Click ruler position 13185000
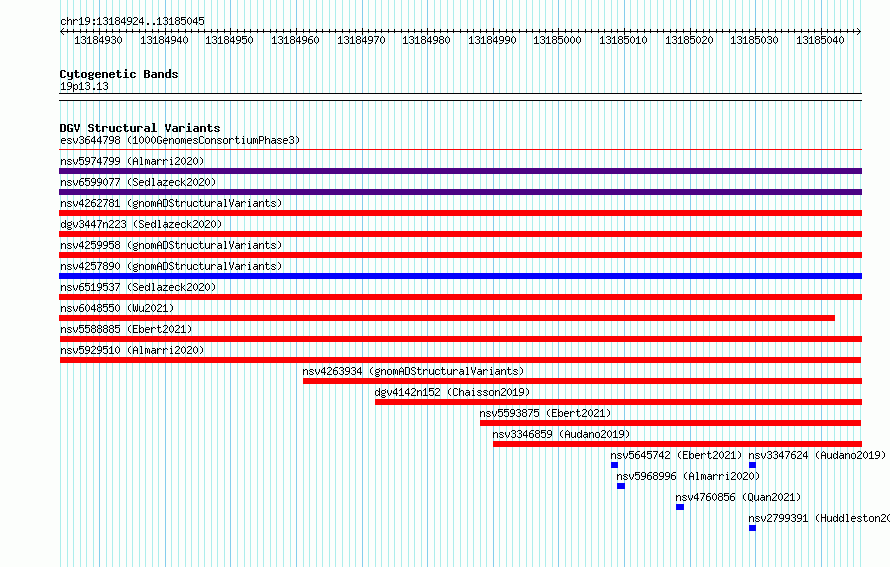890x567 pixels. 557,40
